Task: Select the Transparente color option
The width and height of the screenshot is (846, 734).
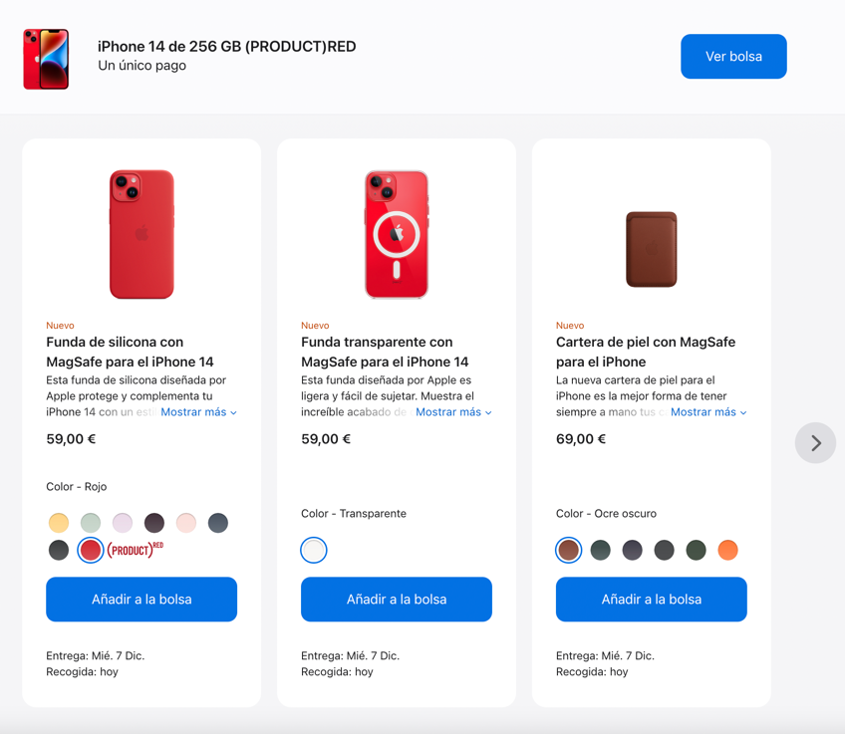Action: [x=314, y=550]
